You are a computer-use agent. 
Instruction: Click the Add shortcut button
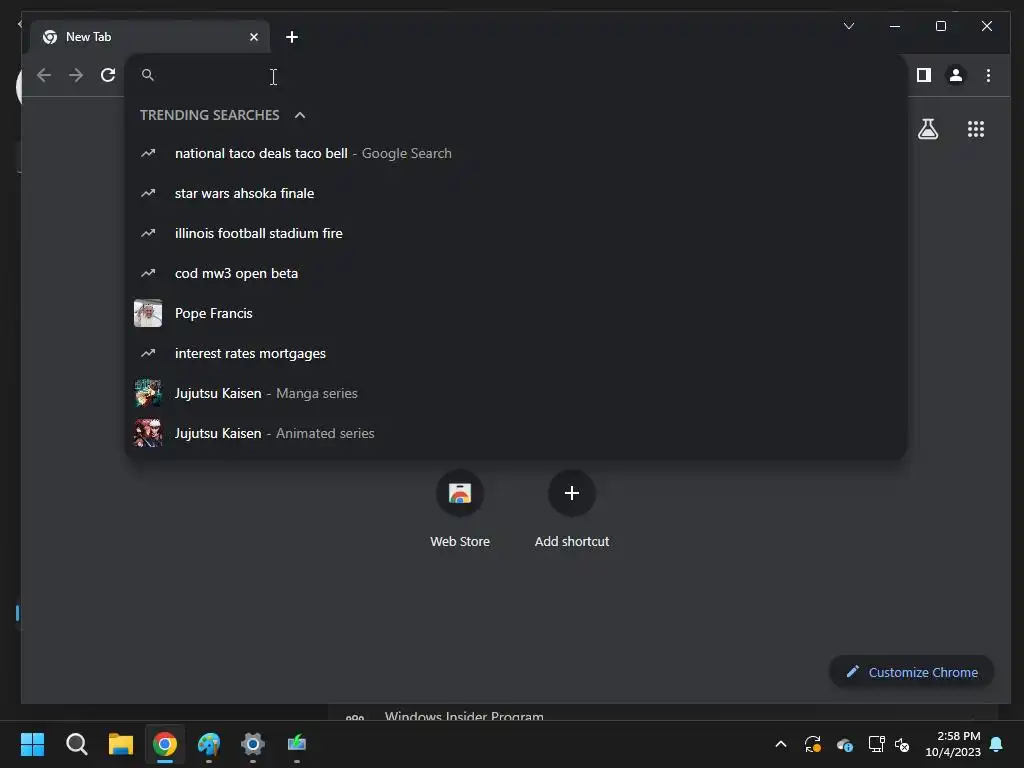[x=571, y=510]
